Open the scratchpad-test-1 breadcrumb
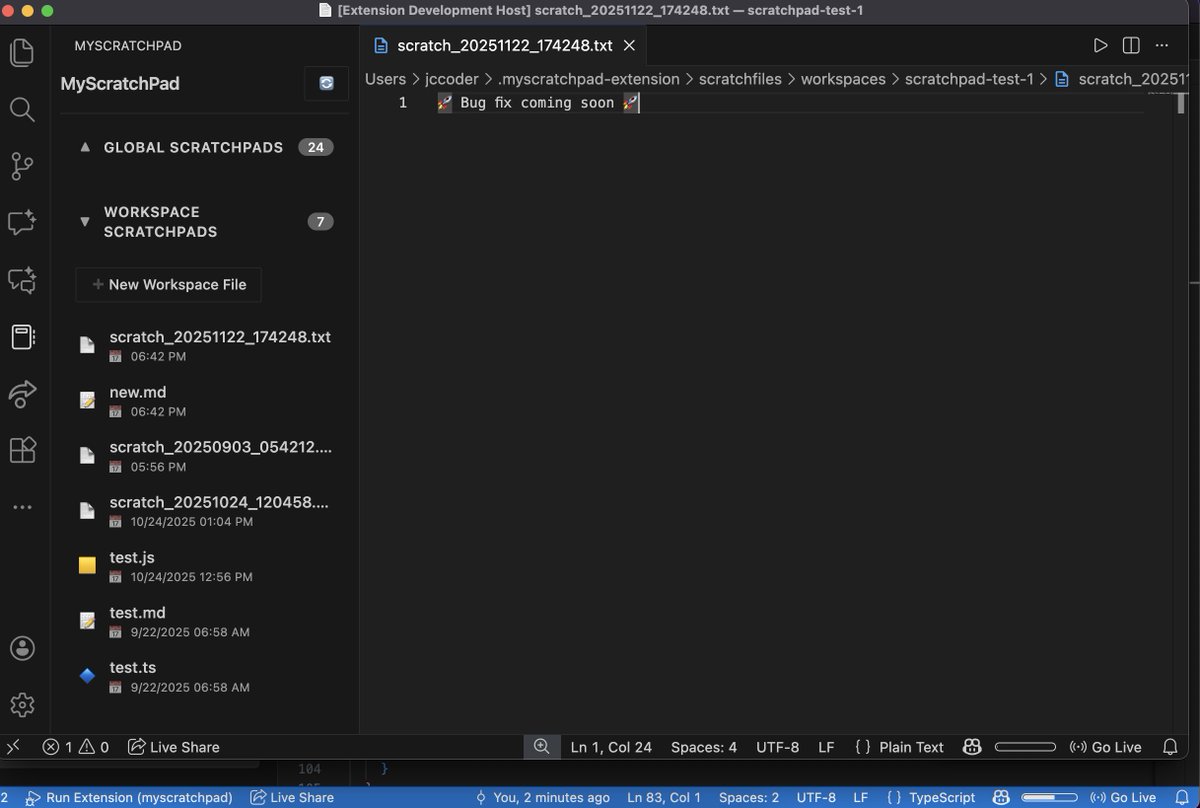The width and height of the screenshot is (1200, 808). 969,79
